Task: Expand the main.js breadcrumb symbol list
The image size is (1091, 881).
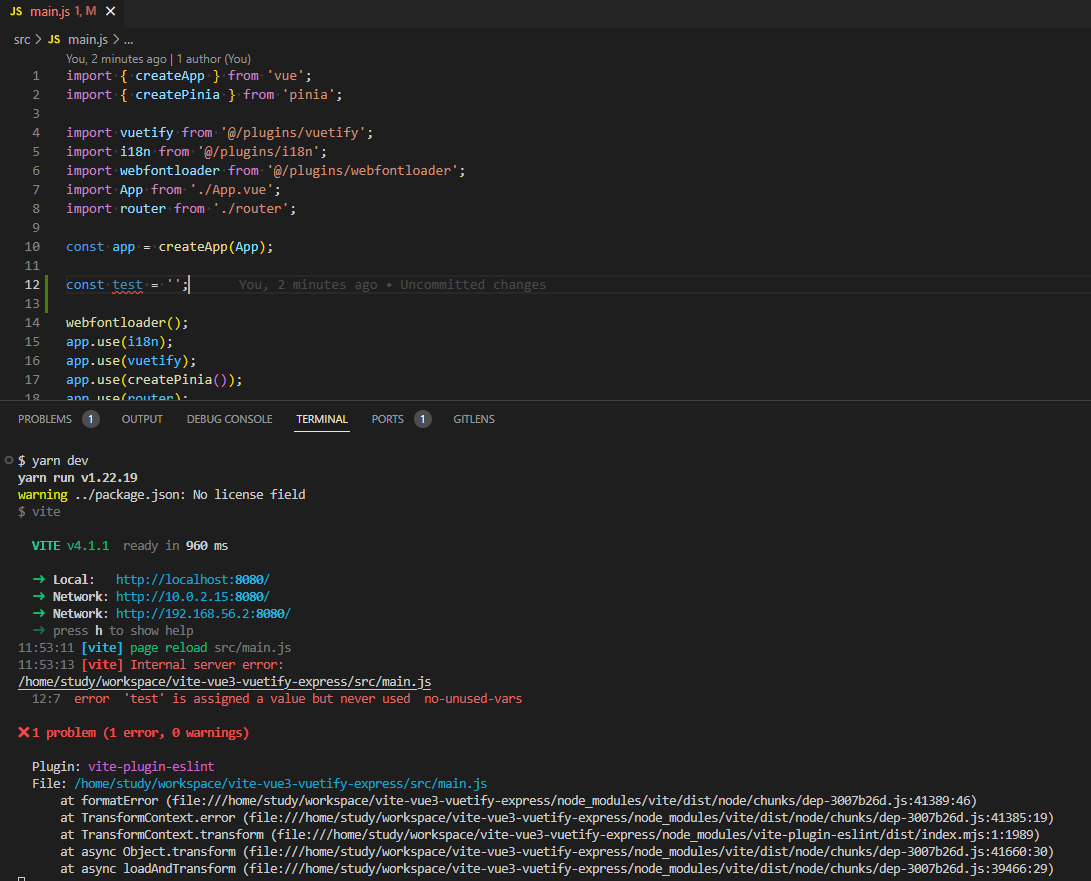Action: 87,39
